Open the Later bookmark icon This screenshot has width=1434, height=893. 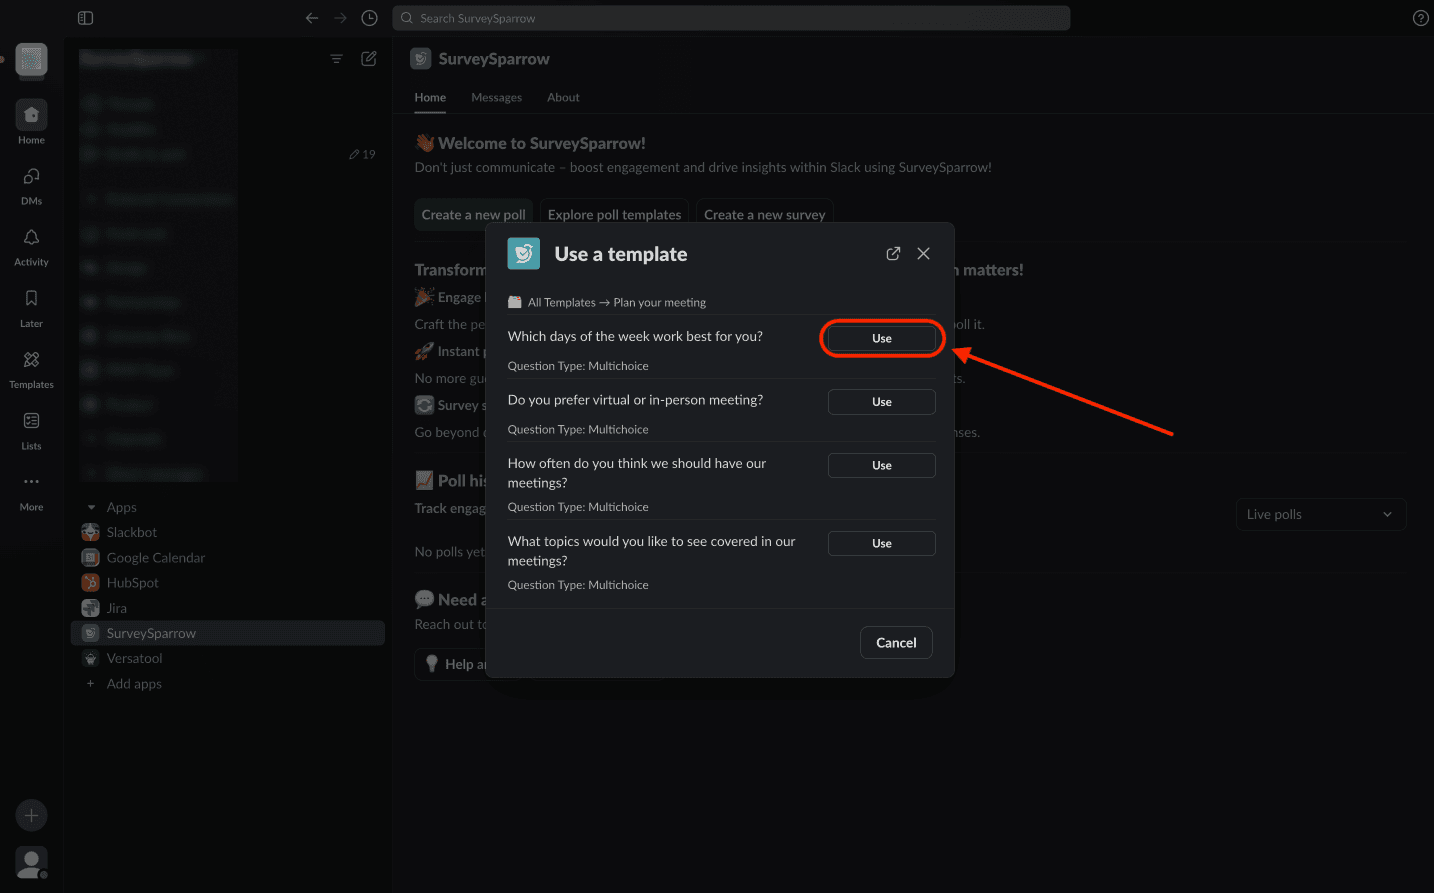(x=31, y=299)
